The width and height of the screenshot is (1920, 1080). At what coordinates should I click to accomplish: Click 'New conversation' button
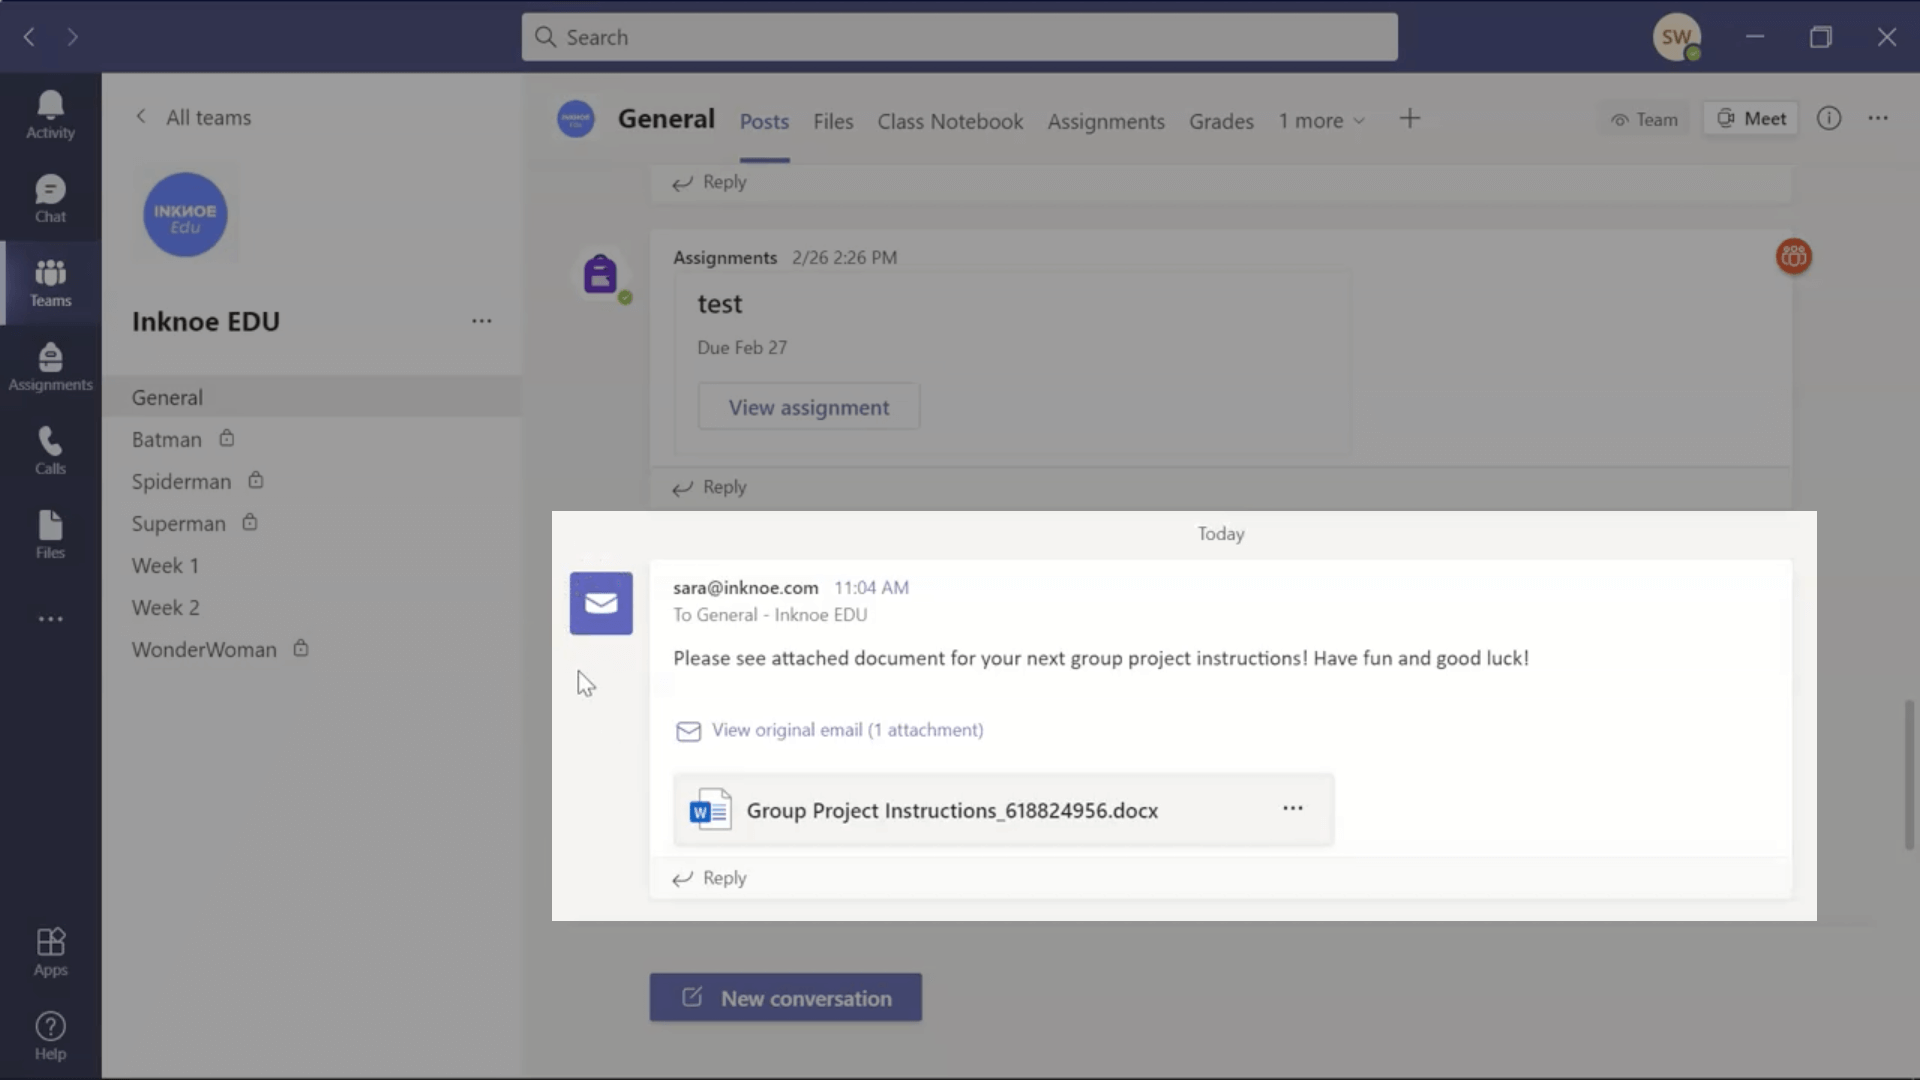786,997
